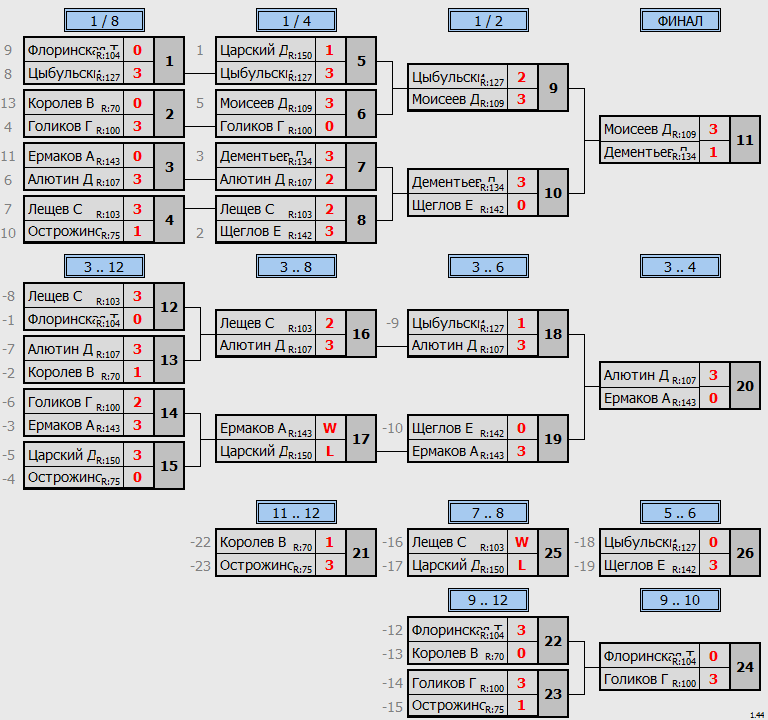This screenshot has width=768, height=720.
Task: Select Флоринская in match 1
Action: click(x=73, y=50)
